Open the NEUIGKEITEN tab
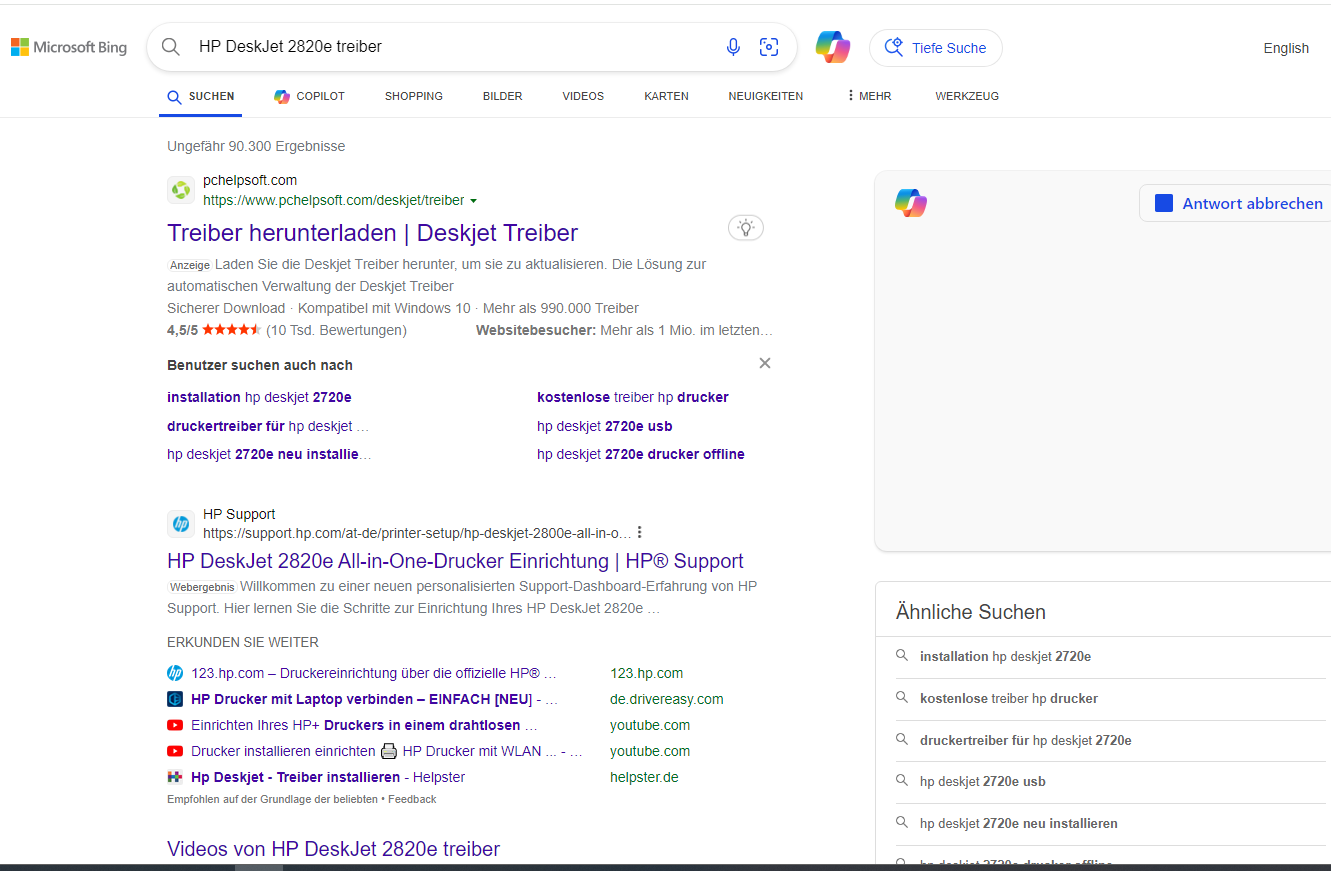1331x871 pixels. point(766,97)
